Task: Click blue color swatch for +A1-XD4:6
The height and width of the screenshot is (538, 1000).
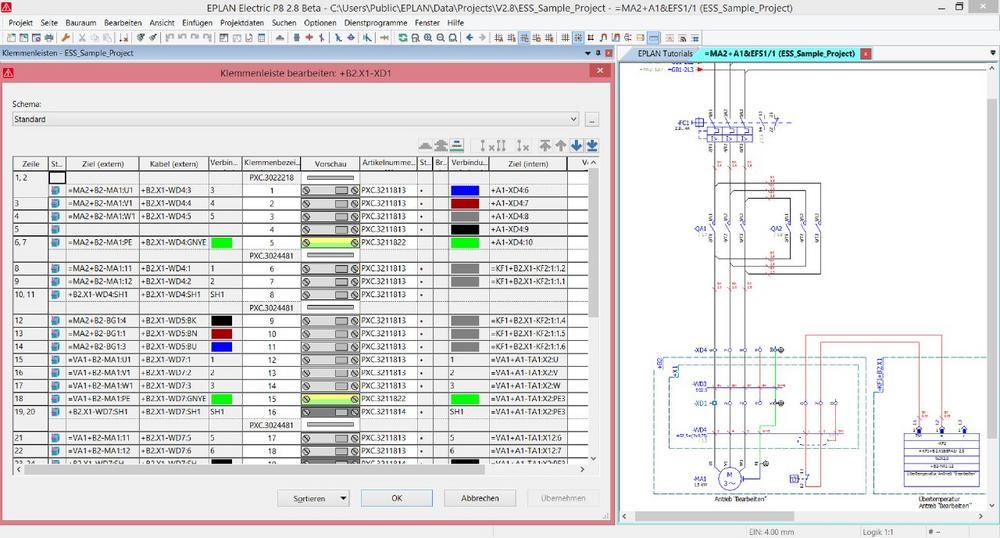Action: [465, 190]
